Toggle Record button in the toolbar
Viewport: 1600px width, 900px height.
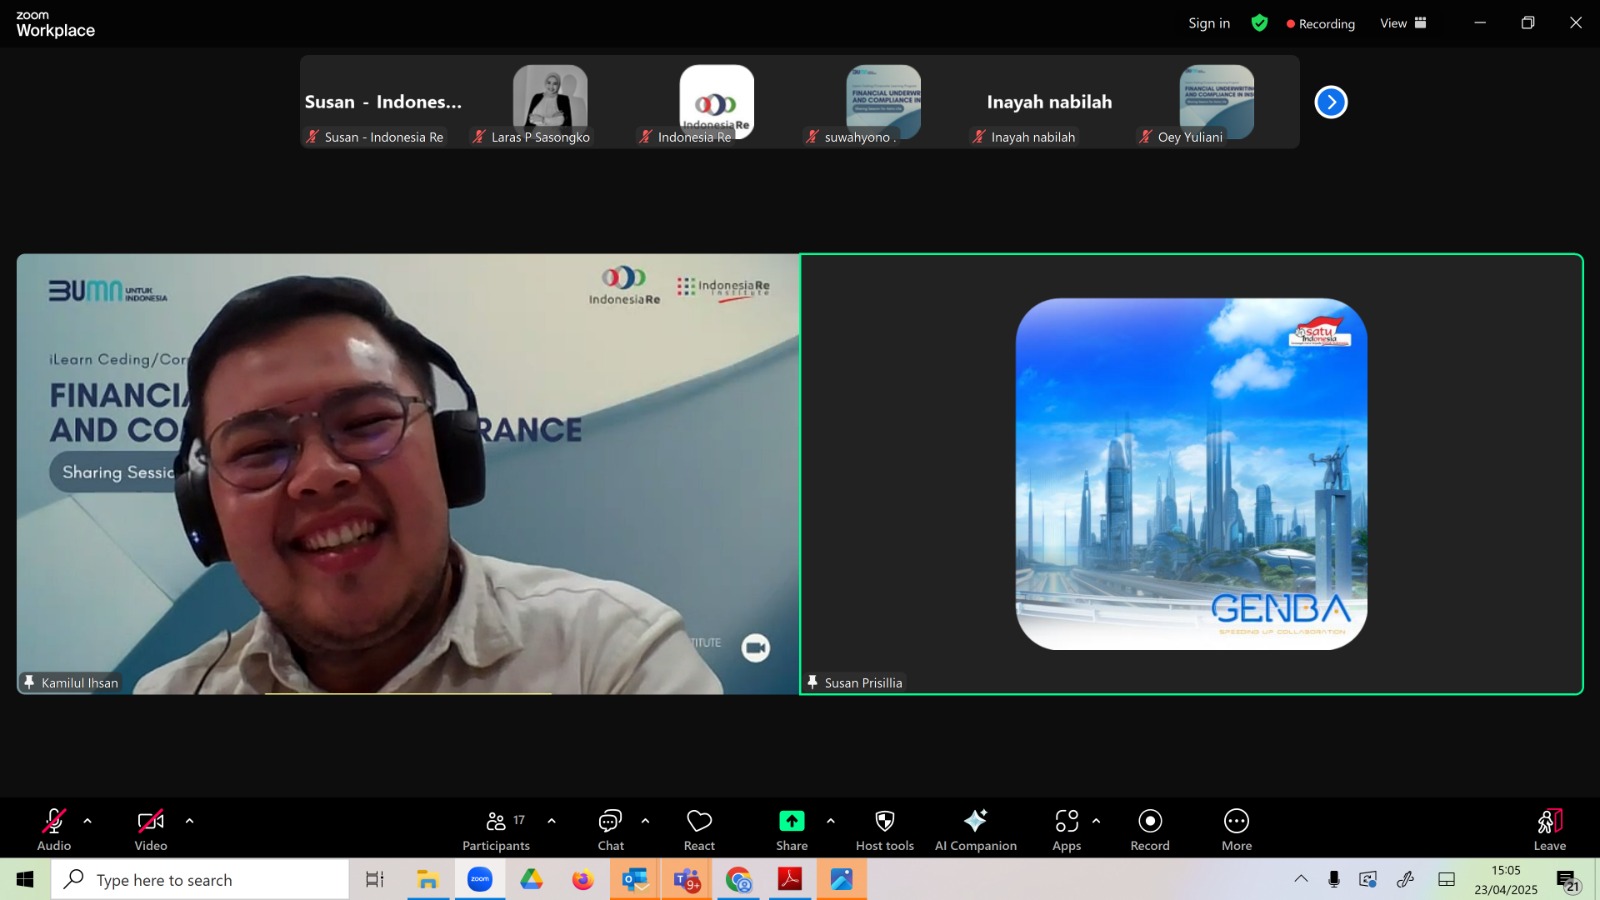point(1150,830)
